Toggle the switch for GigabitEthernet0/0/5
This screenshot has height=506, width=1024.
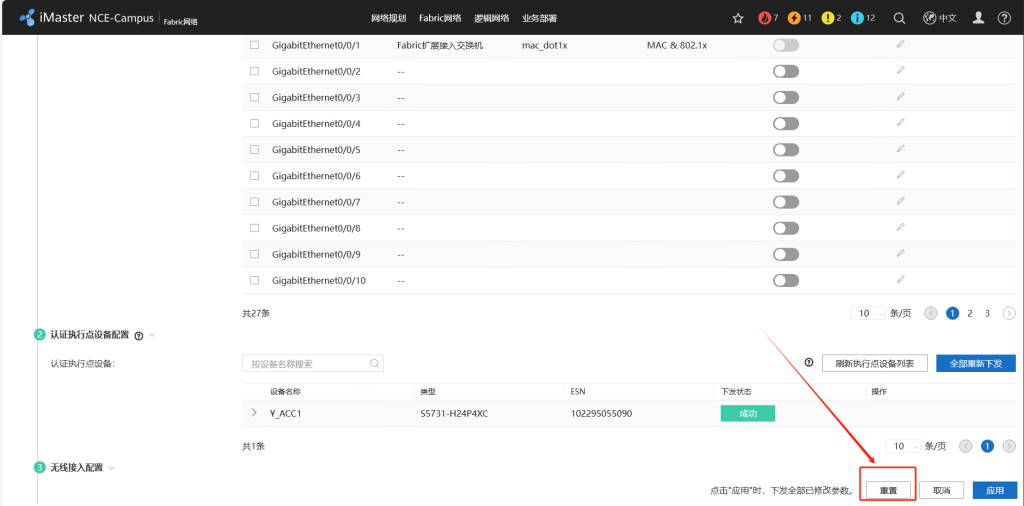click(x=786, y=150)
